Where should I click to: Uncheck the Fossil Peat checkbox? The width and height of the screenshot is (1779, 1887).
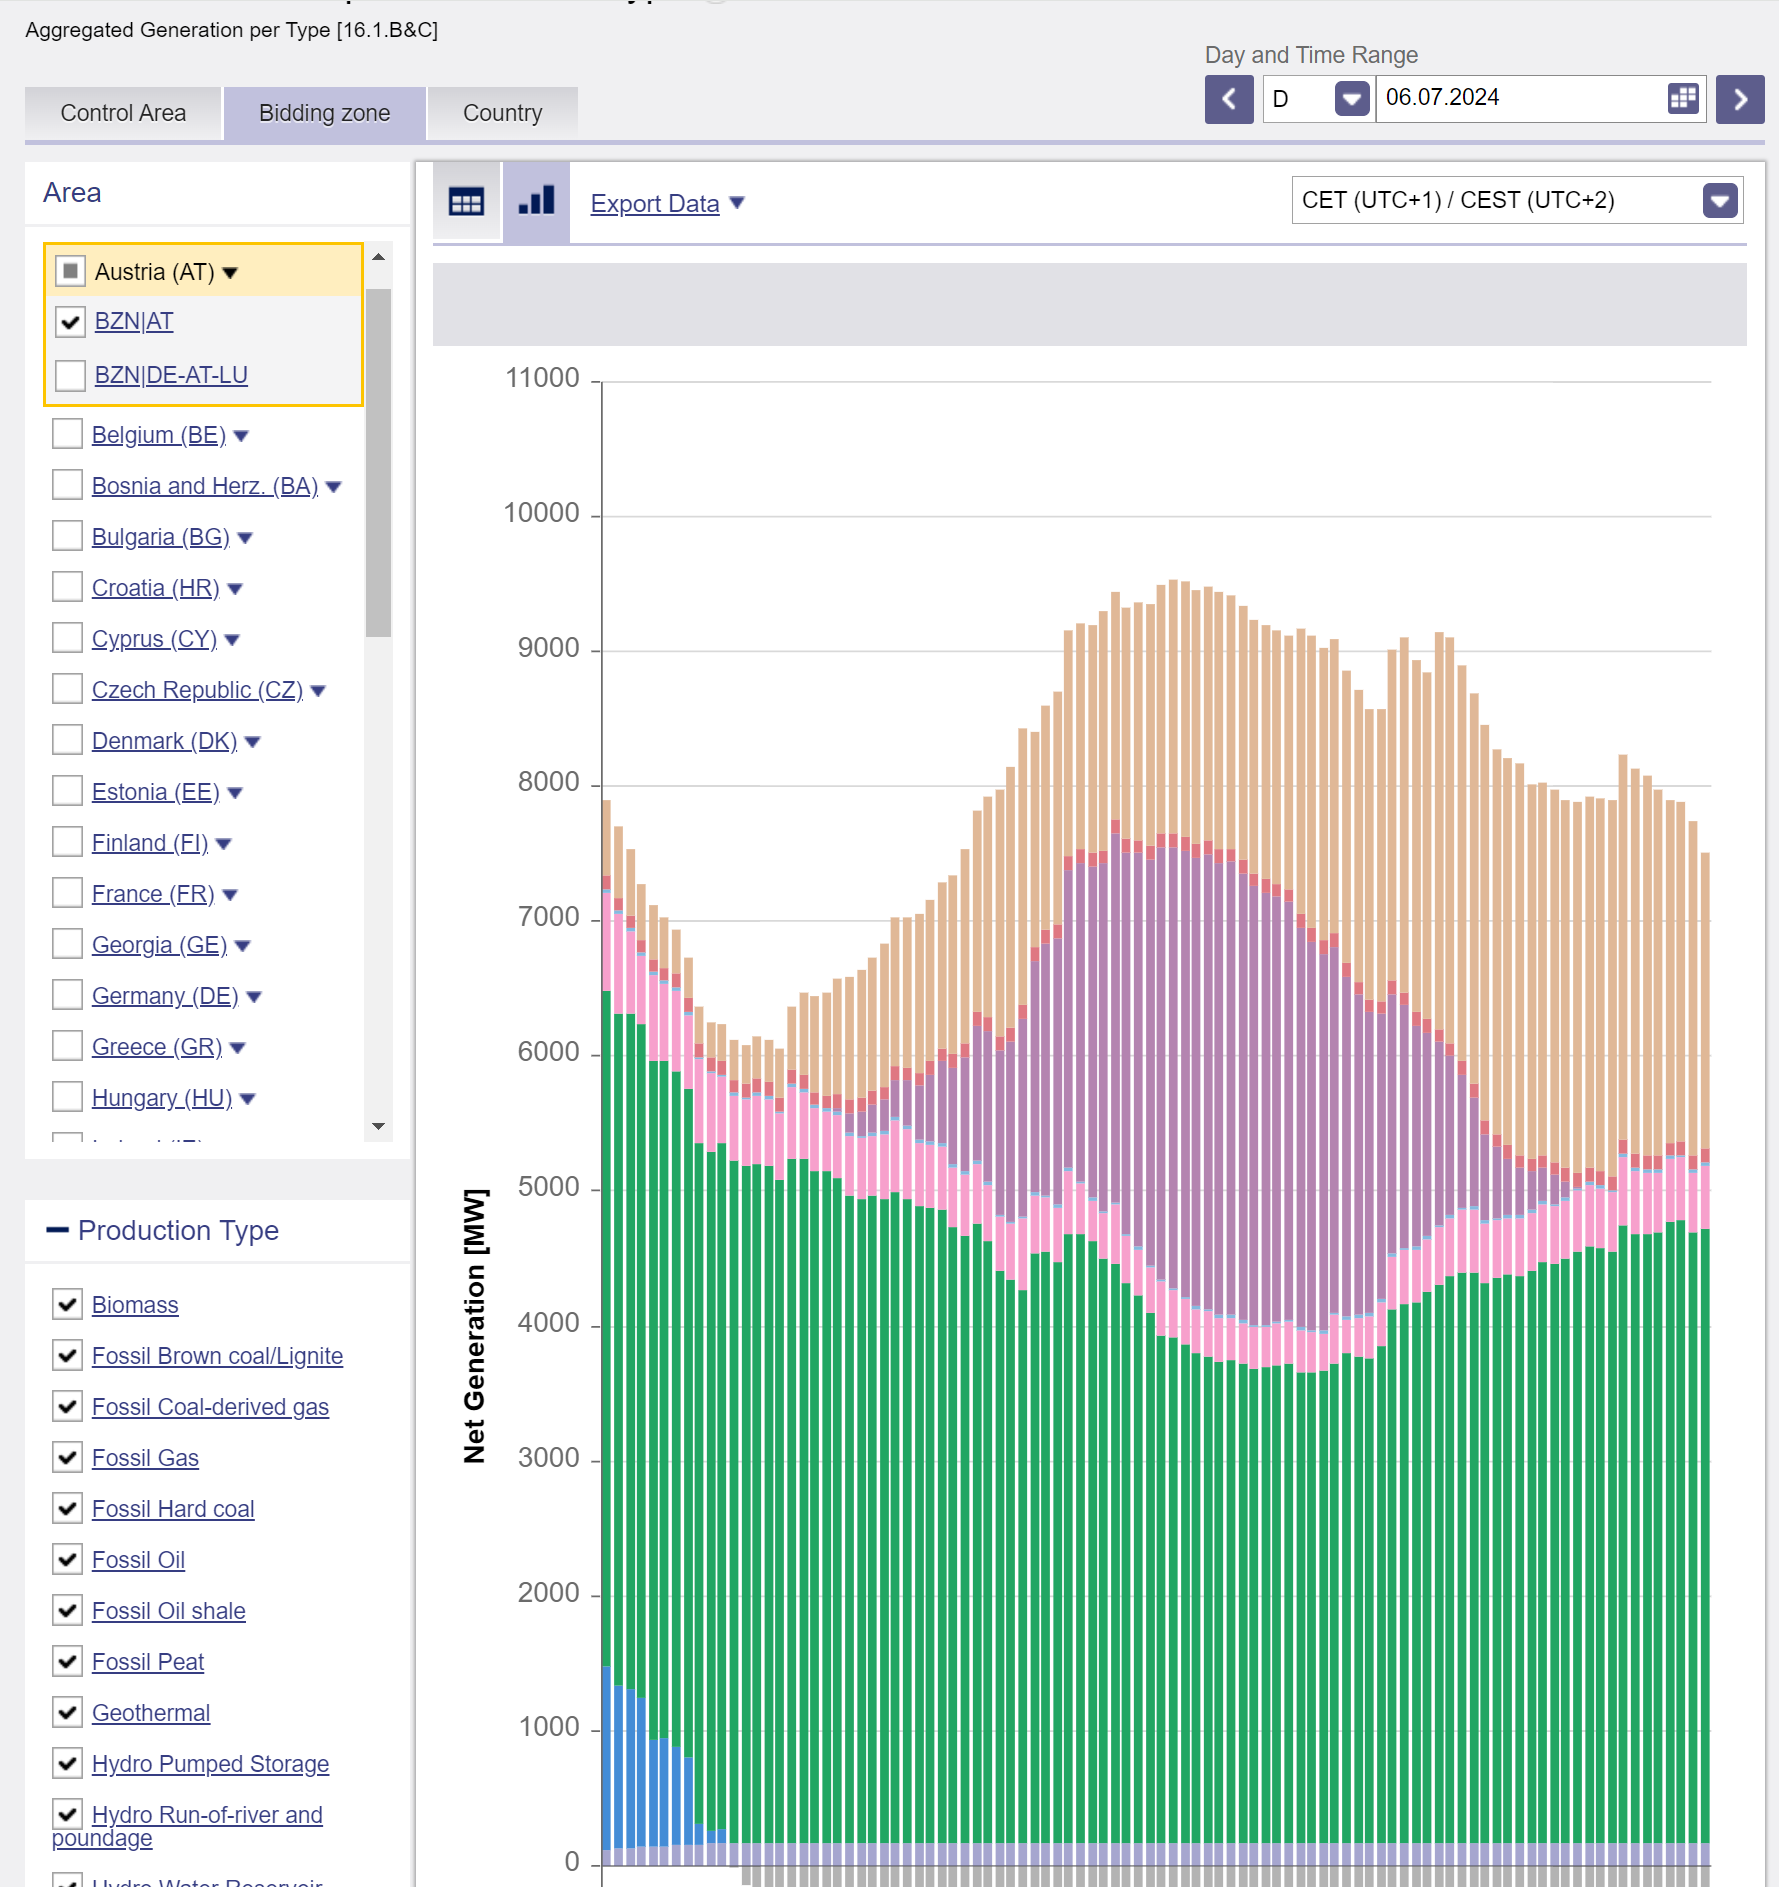[67, 1661]
